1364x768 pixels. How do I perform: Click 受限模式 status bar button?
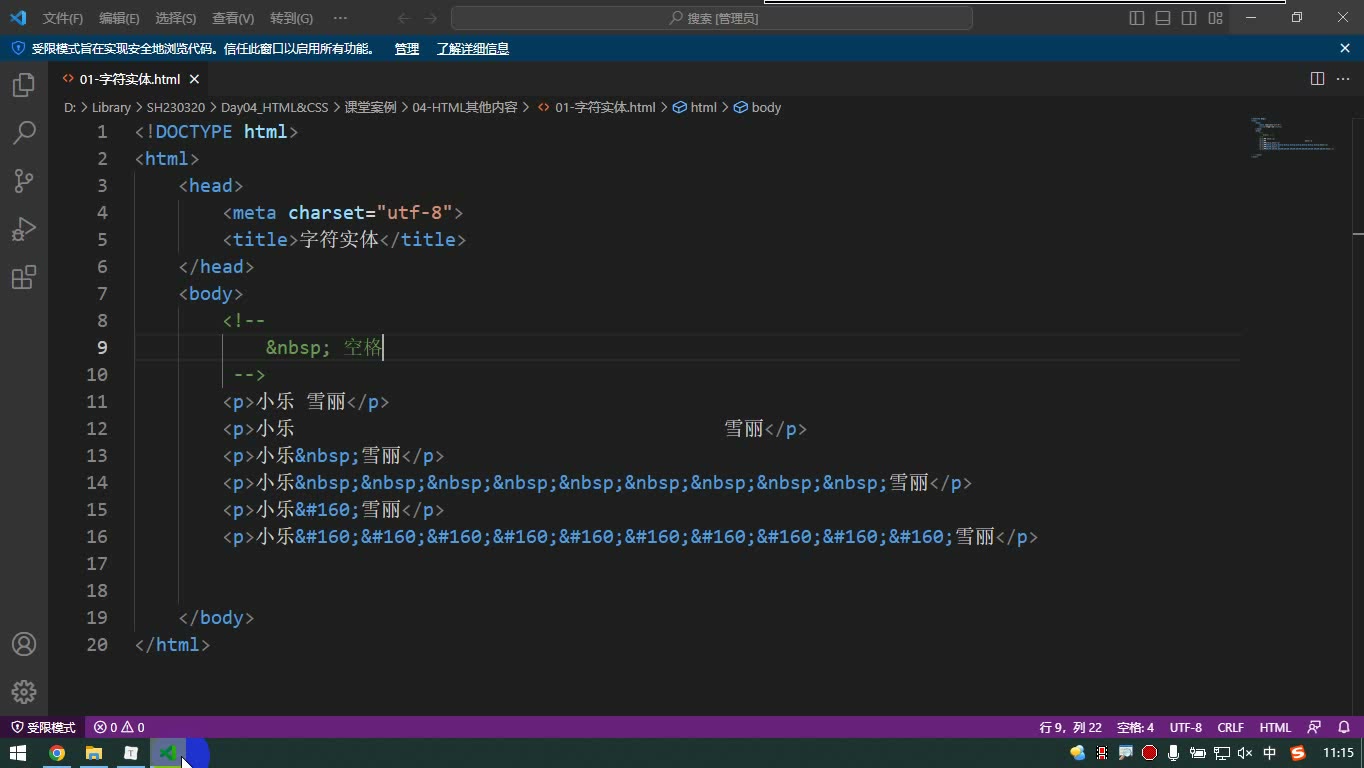click(x=43, y=727)
